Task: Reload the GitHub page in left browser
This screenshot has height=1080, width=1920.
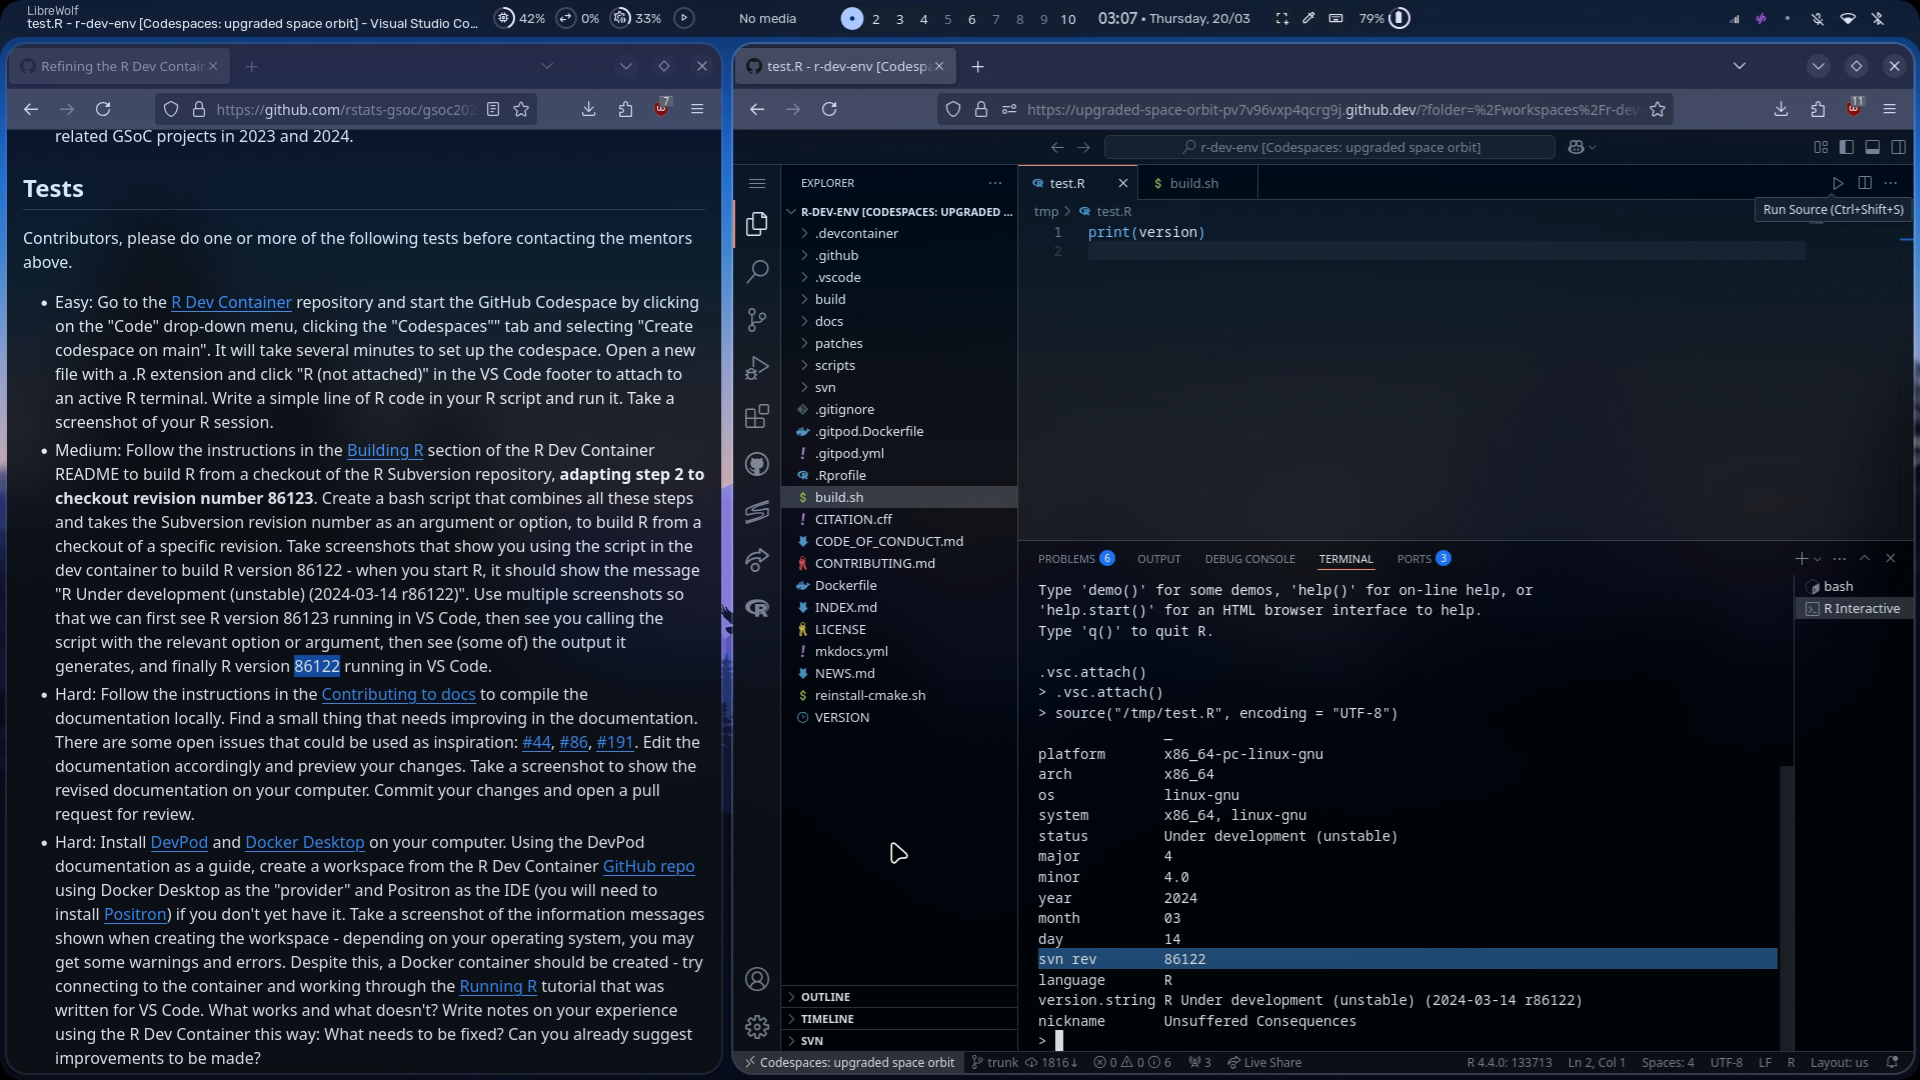Action: coord(103,109)
